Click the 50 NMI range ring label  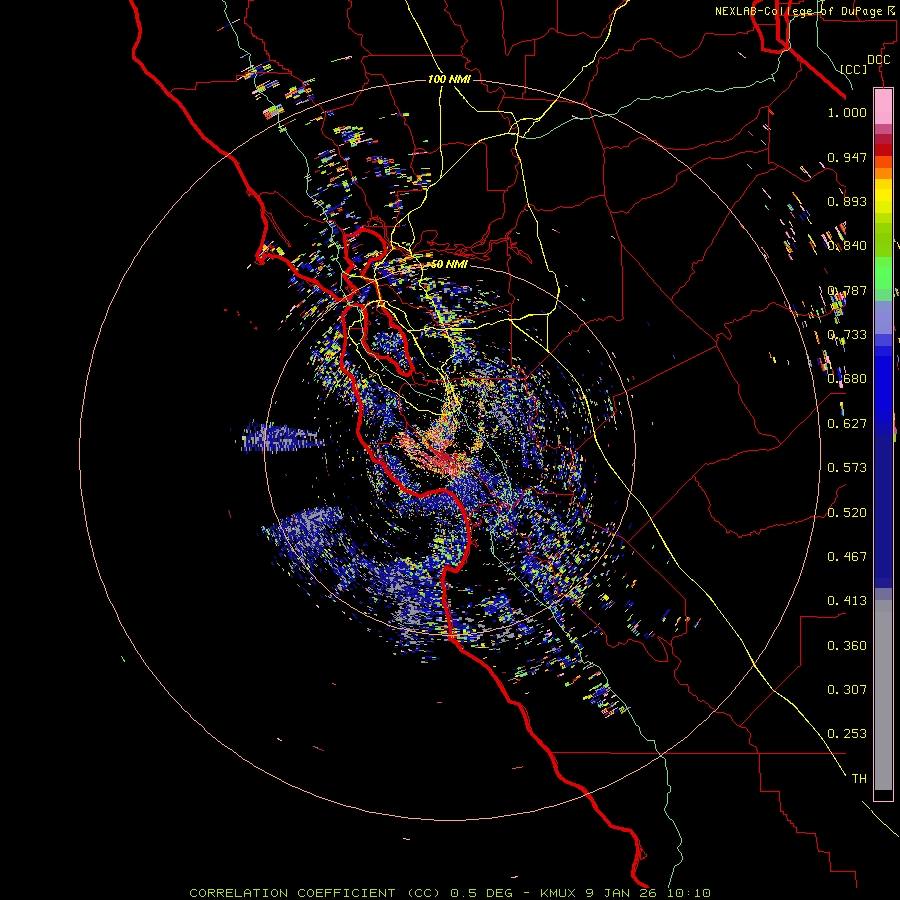click(448, 264)
